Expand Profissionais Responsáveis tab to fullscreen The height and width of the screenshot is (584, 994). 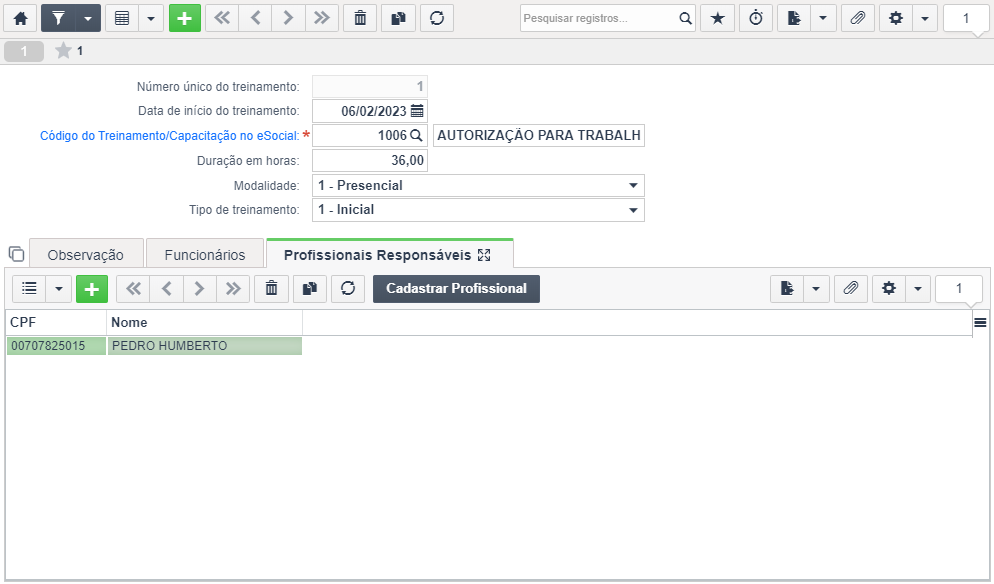click(484, 255)
